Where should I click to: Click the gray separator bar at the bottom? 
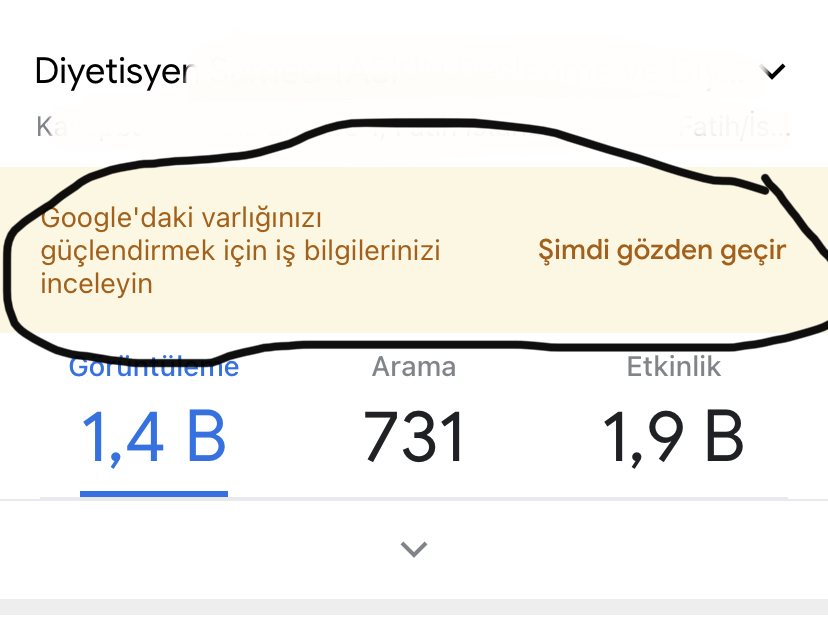(414, 607)
